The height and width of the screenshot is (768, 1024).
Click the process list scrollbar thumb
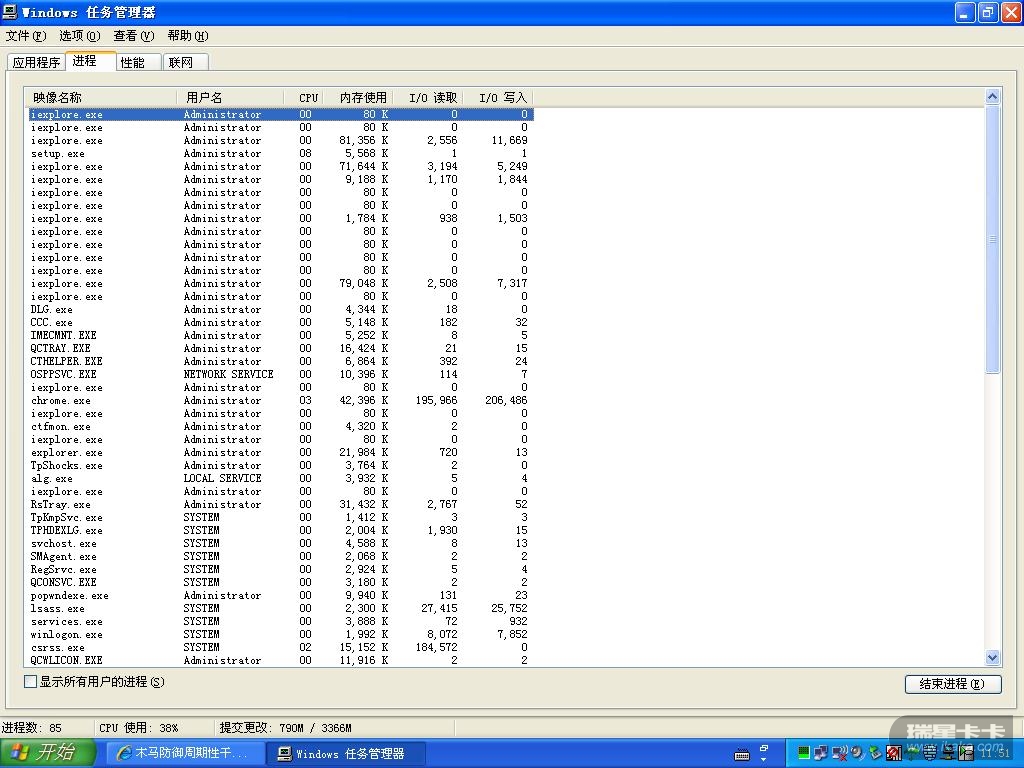[992, 239]
